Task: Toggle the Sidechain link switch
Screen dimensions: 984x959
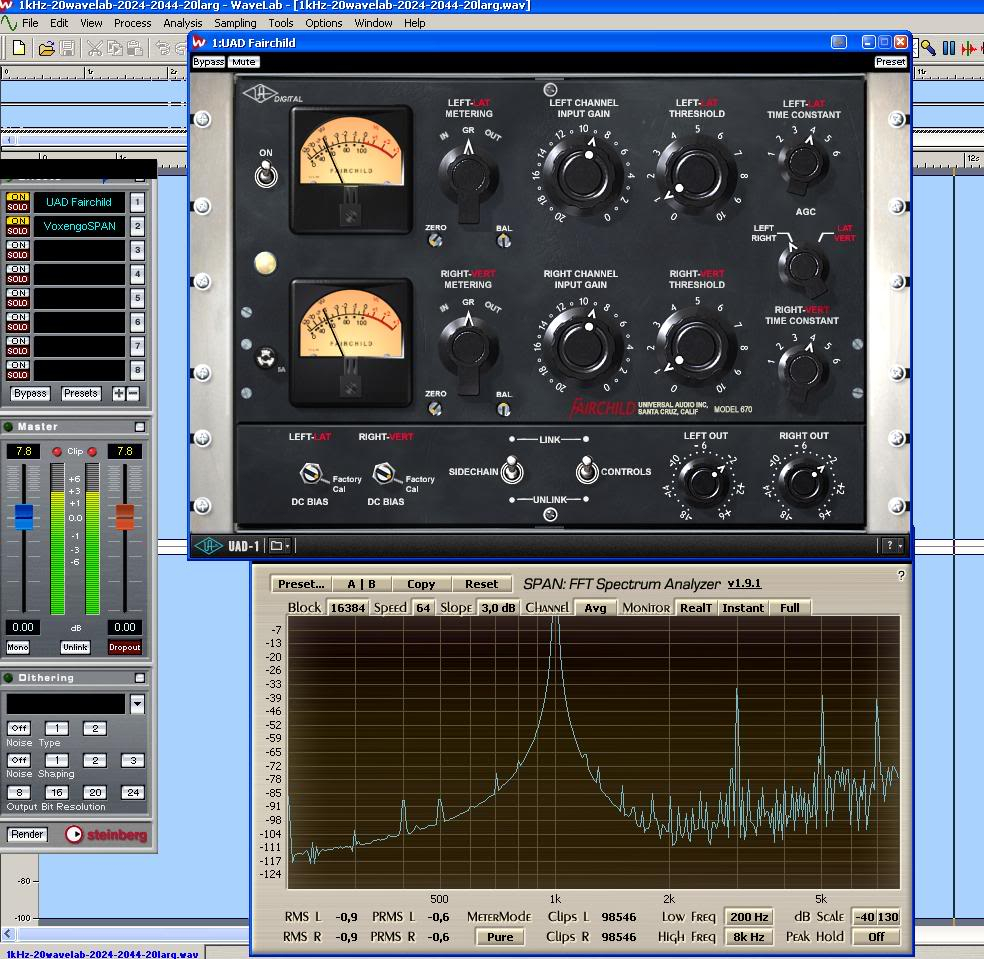Action: (x=511, y=470)
